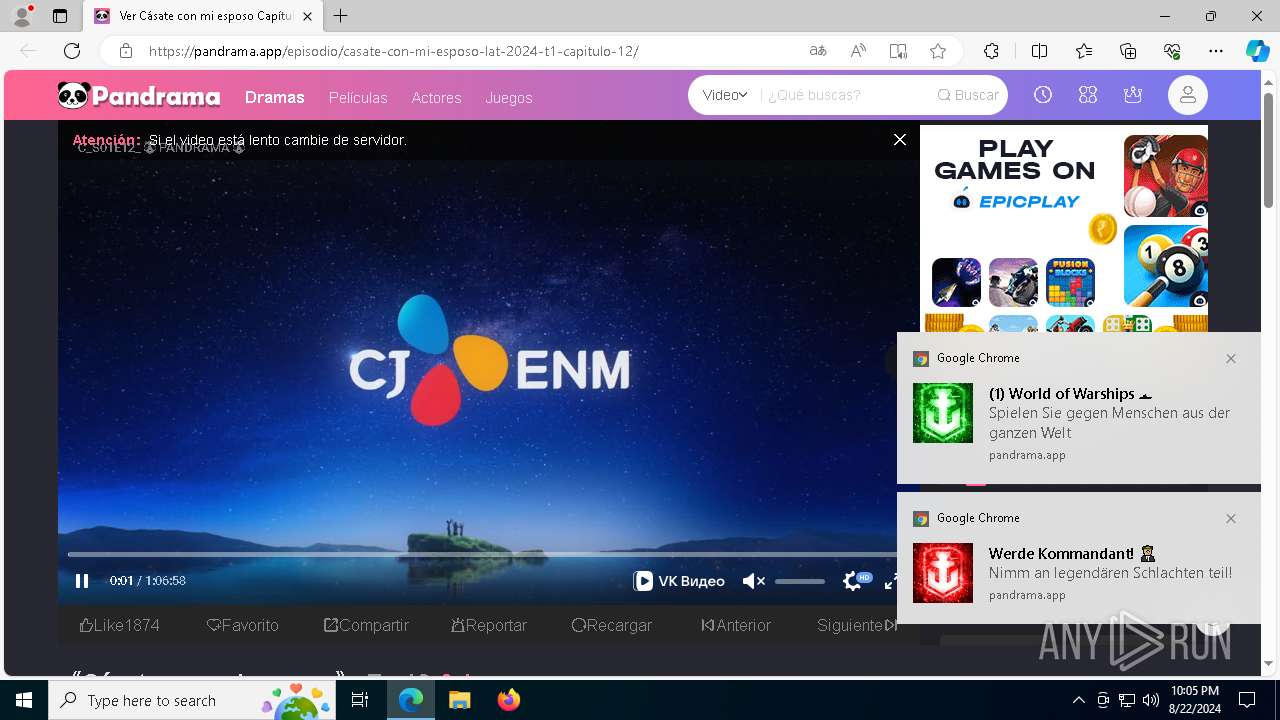Start Read aloud from address bar
This screenshot has height=720, width=1280.
(858, 51)
